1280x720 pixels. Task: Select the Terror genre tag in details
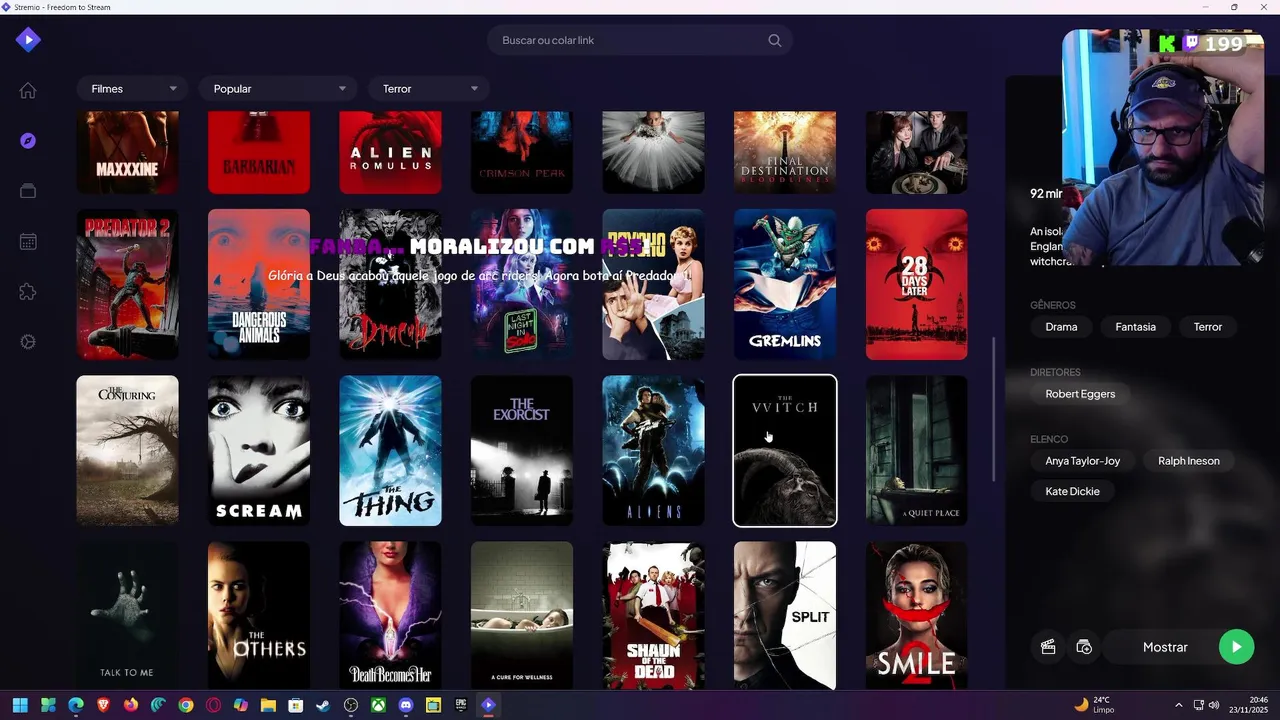click(x=1207, y=327)
